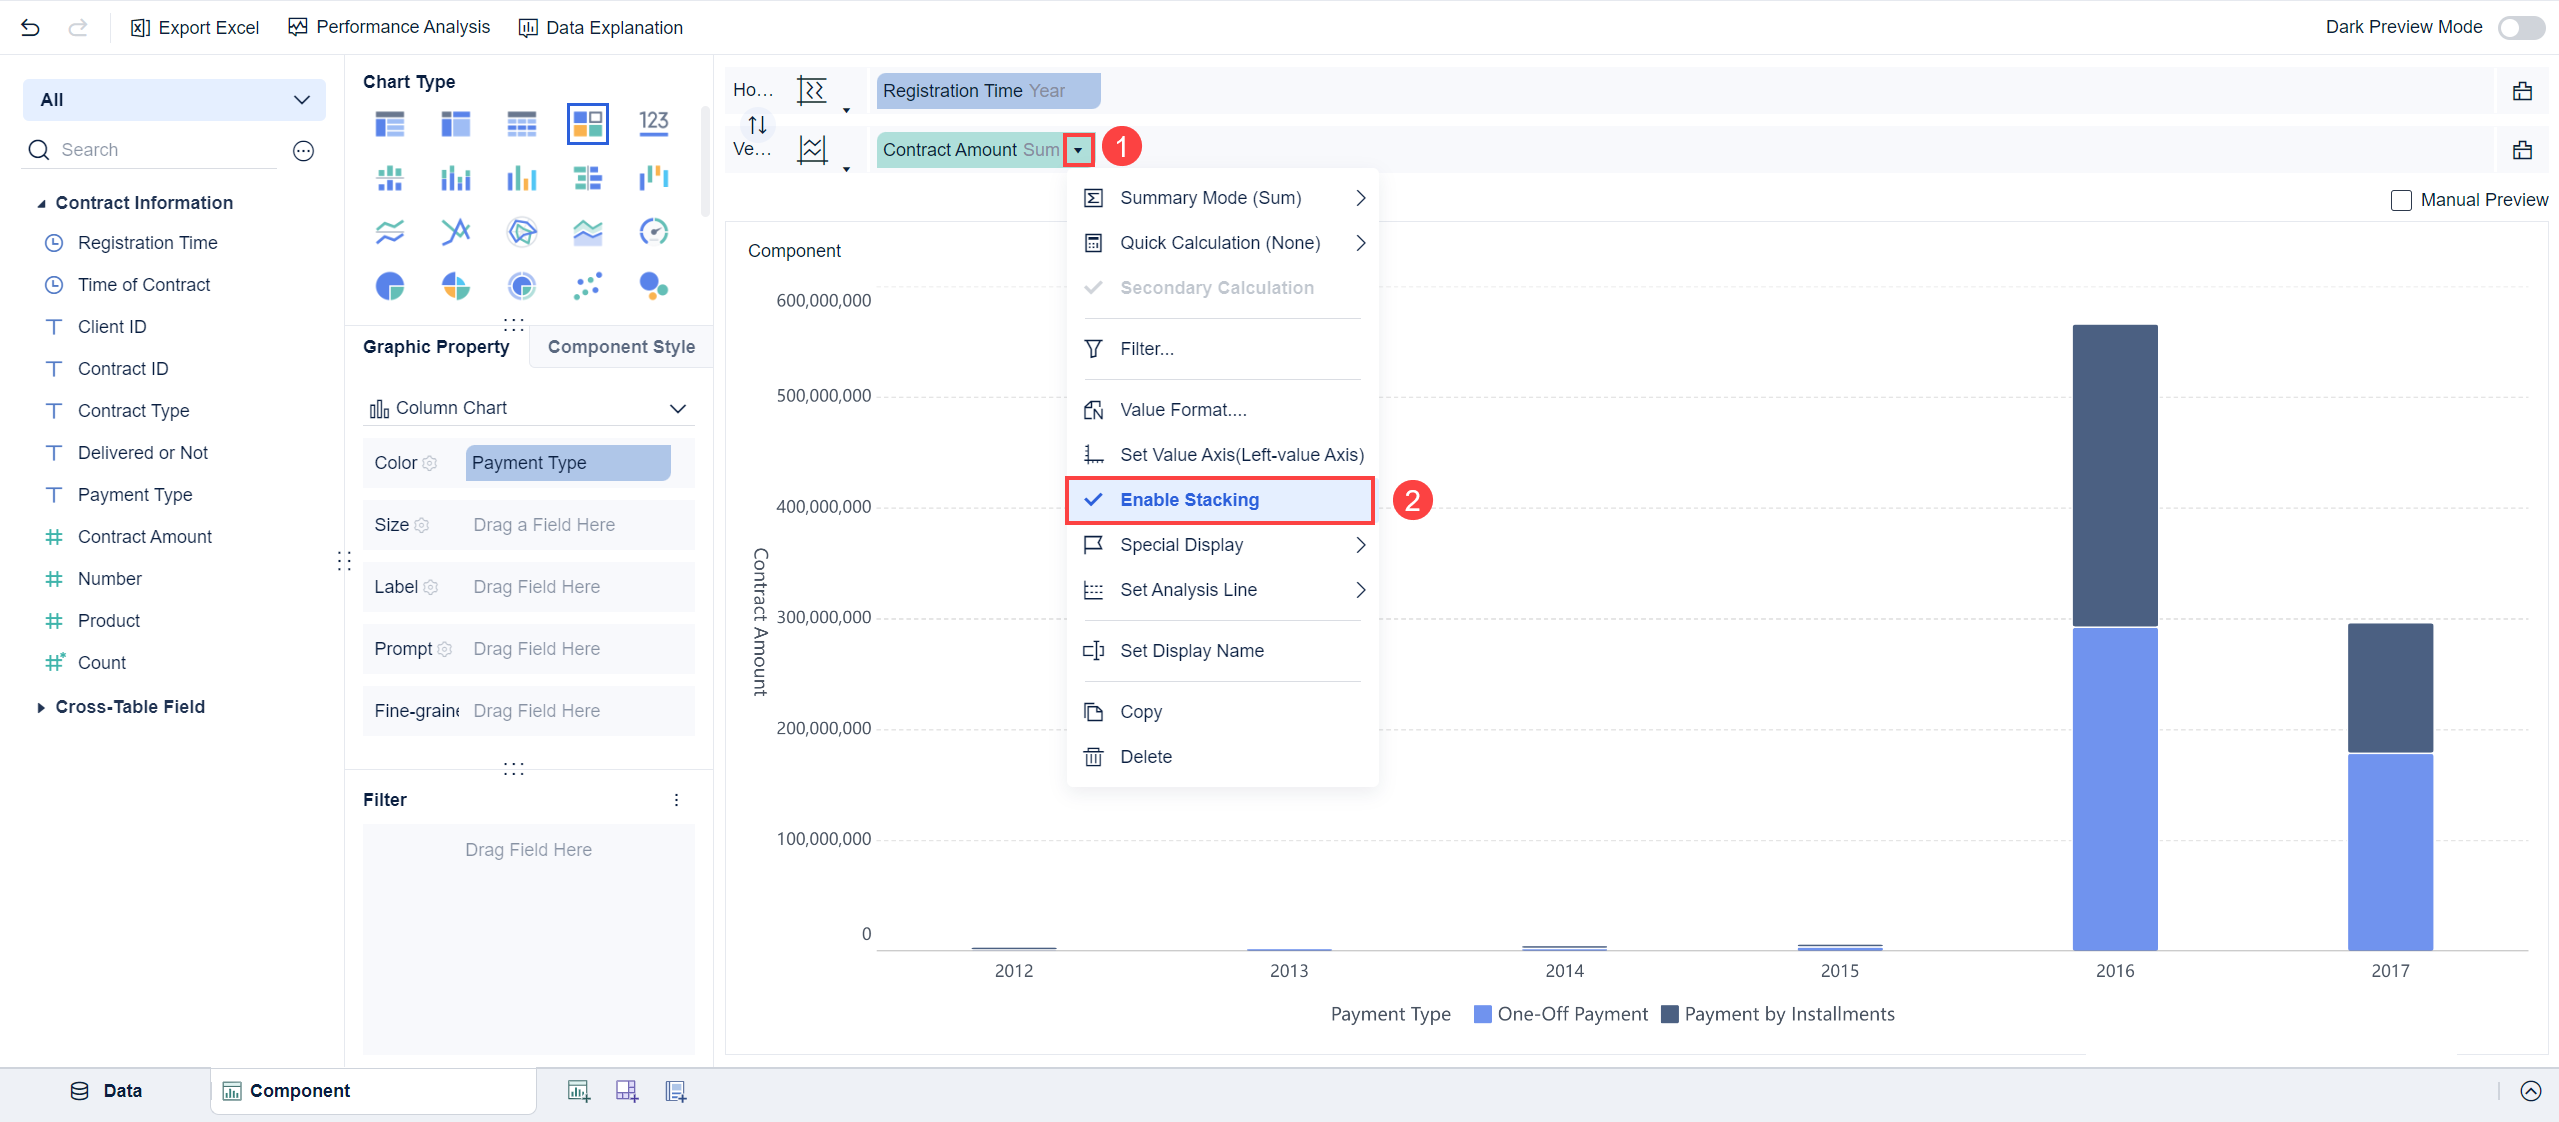Open the All data table dropdown

174,100
